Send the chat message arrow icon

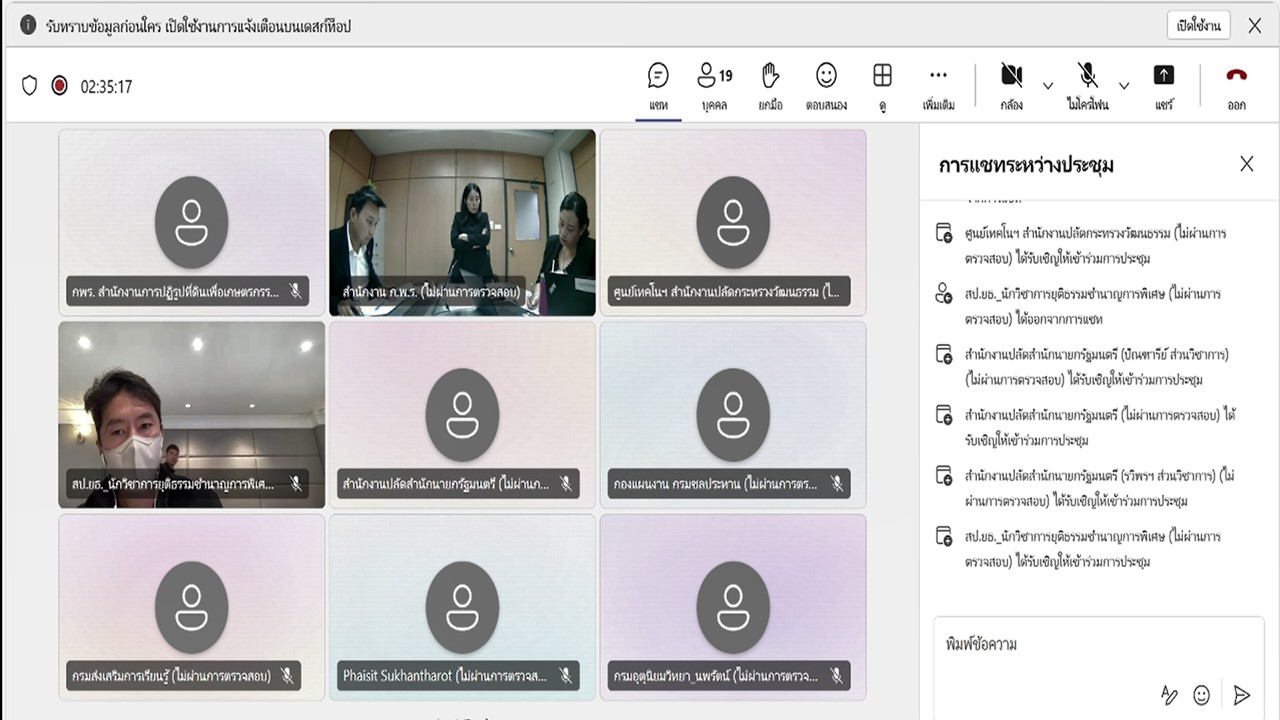[1242, 695]
